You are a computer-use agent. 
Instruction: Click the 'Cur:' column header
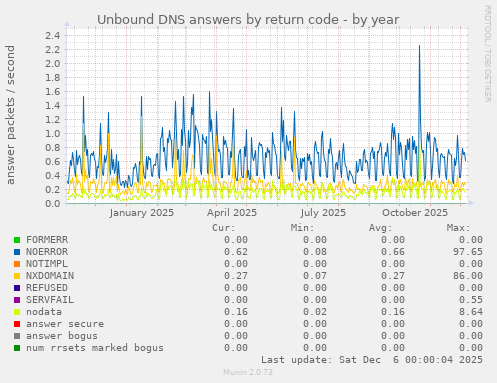click(224, 228)
